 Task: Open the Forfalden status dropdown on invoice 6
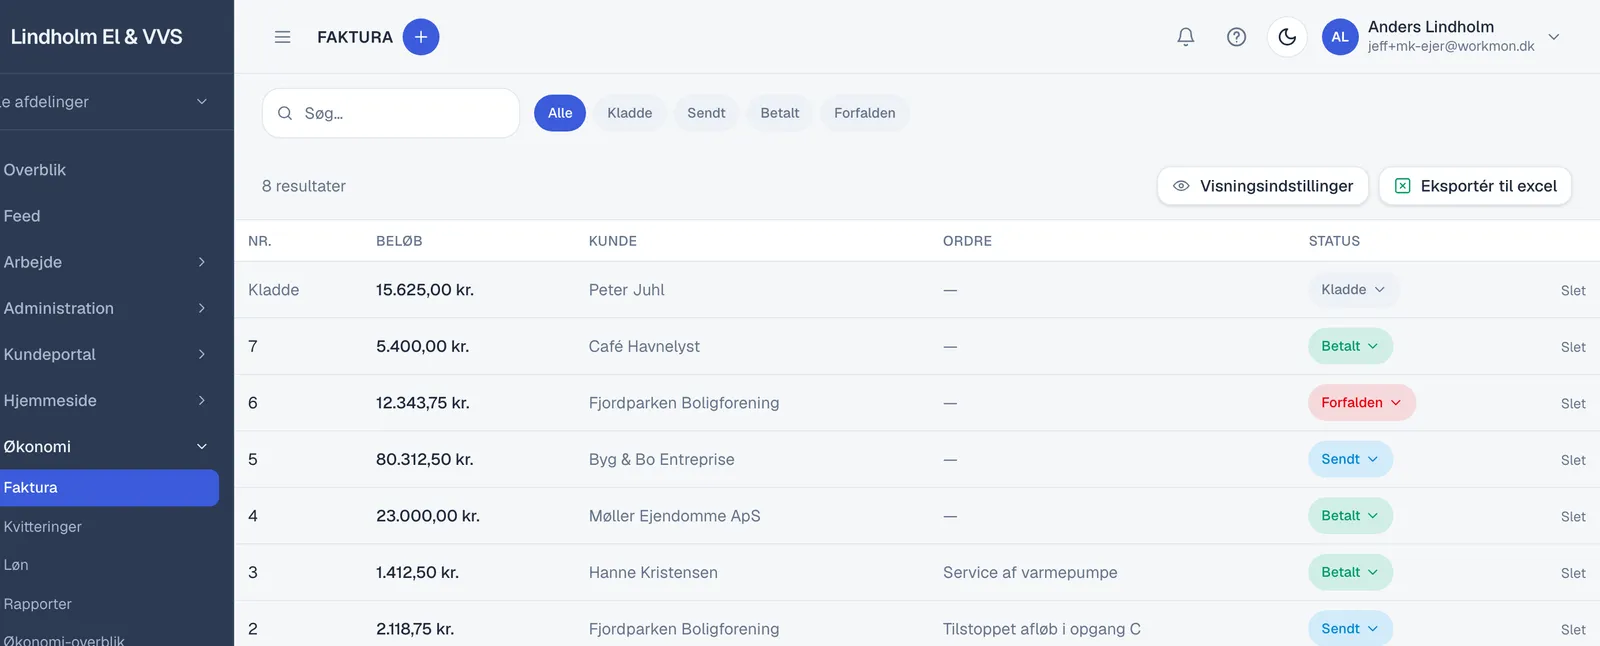tap(1362, 403)
